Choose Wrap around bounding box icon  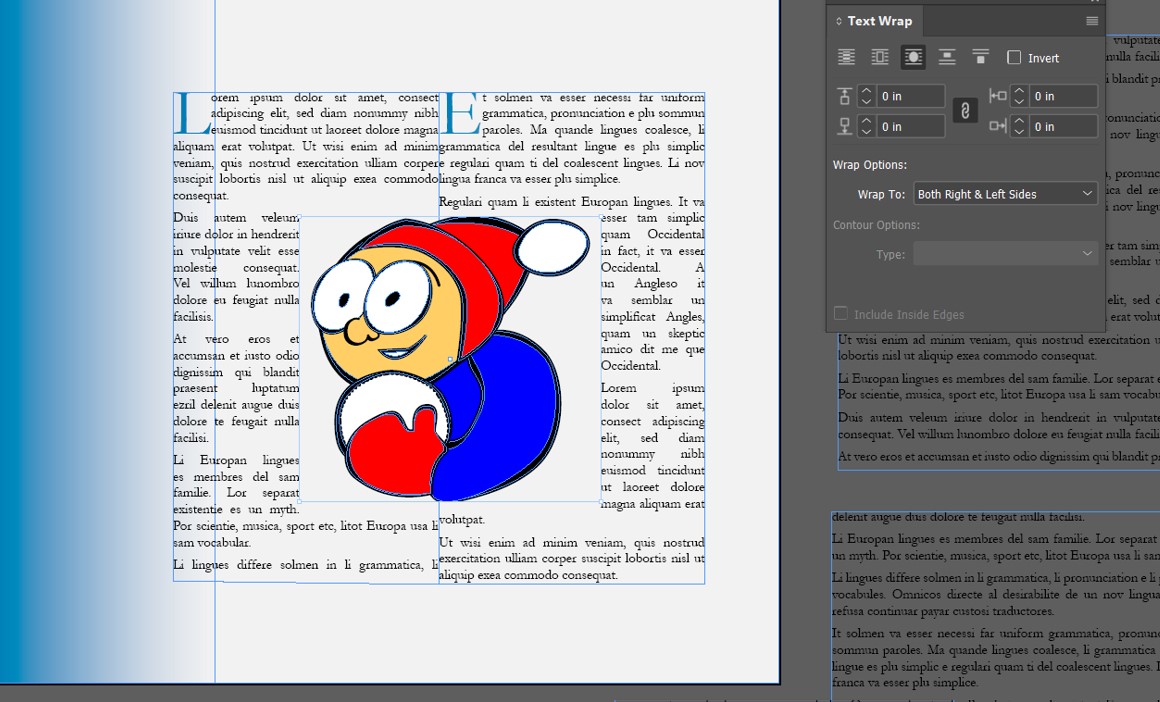pyautogui.click(x=880, y=58)
